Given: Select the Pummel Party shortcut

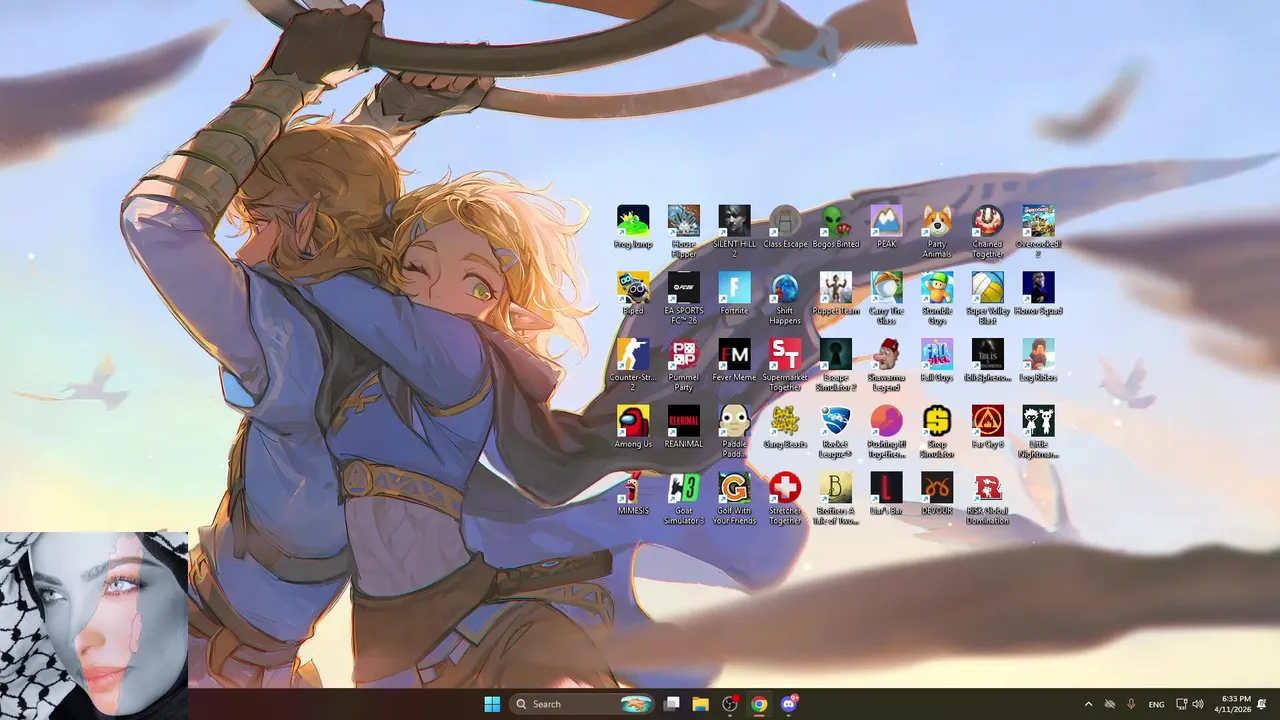Looking at the screenshot, I should click(684, 366).
